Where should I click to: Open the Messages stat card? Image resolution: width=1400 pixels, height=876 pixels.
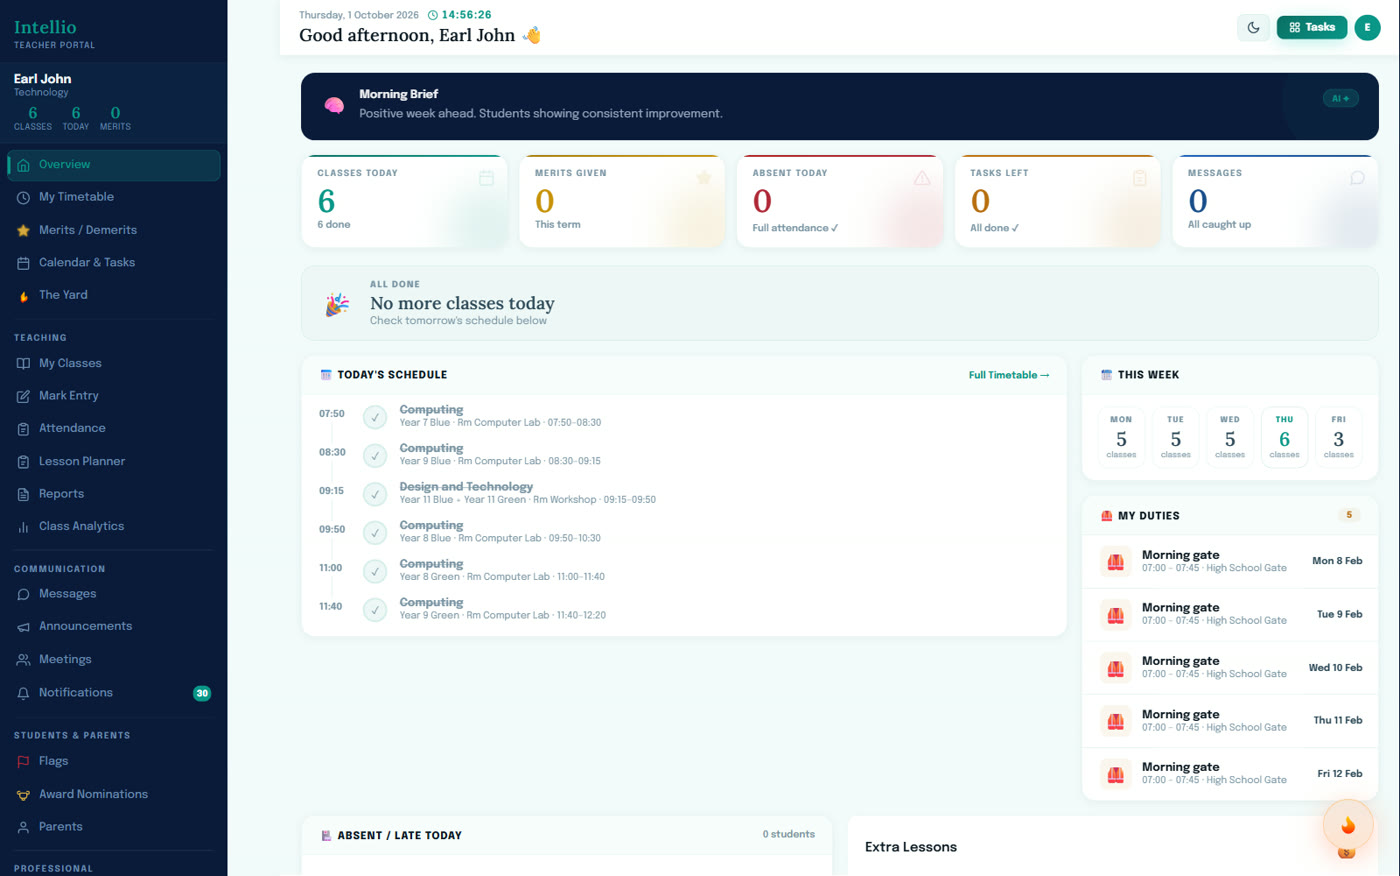tap(1275, 201)
